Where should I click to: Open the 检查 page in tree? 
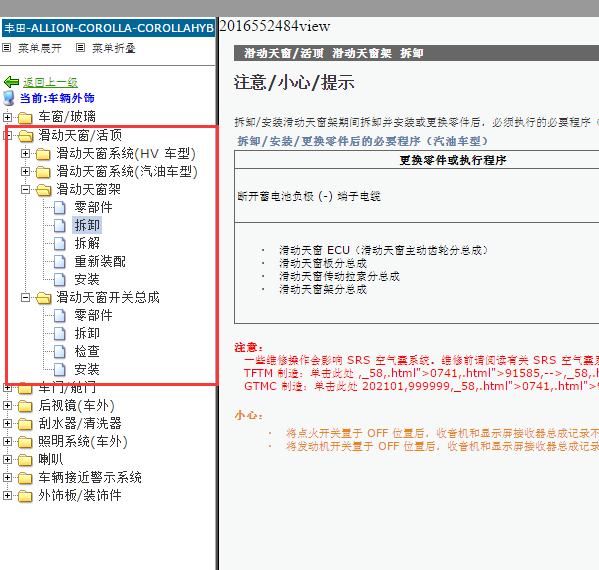click(87, 351)
